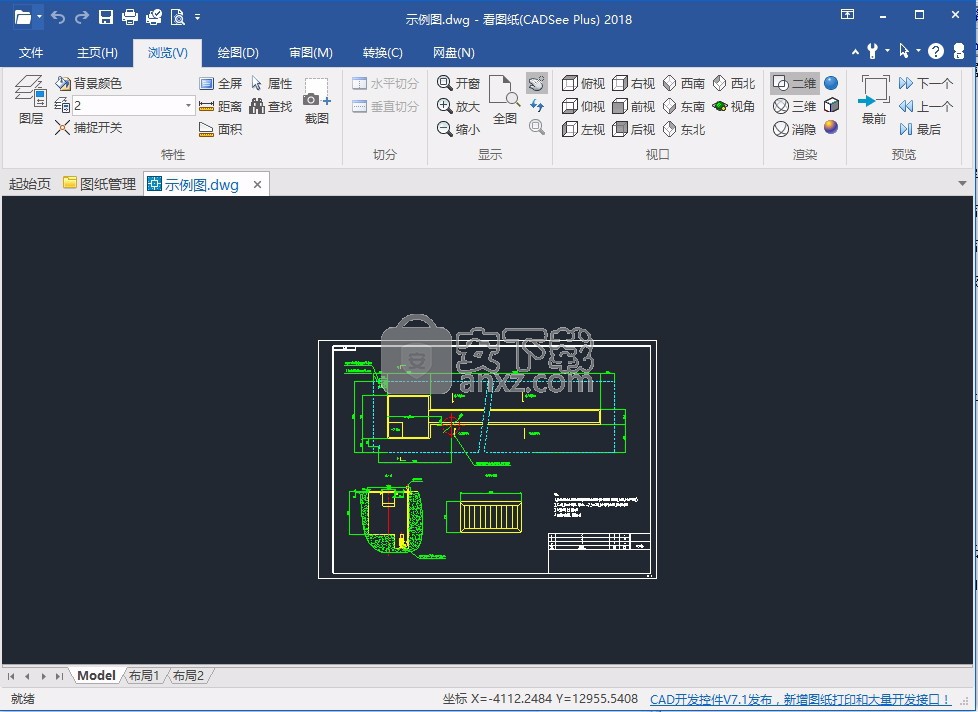Select the 布局1 layout tab

click(144, 675)
